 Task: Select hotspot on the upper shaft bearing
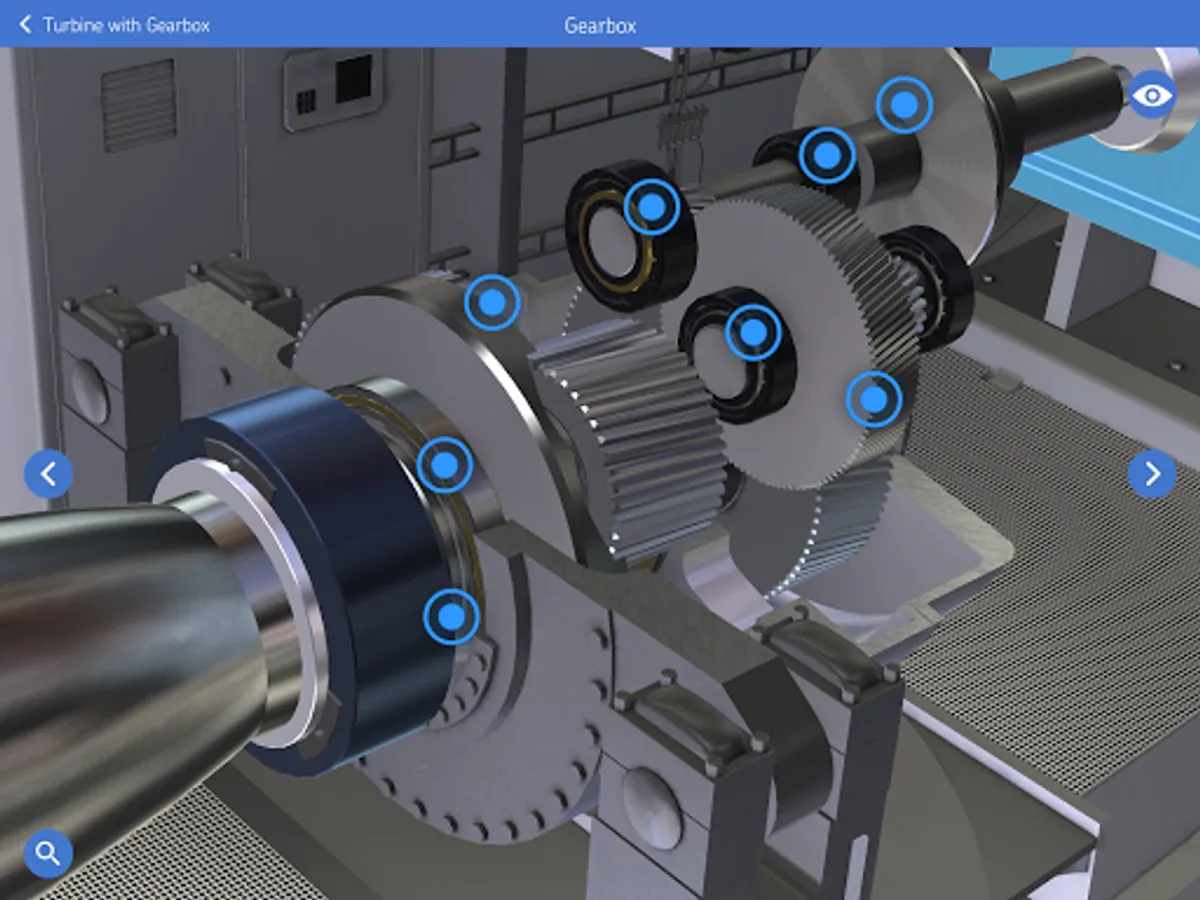click(827, 155)
